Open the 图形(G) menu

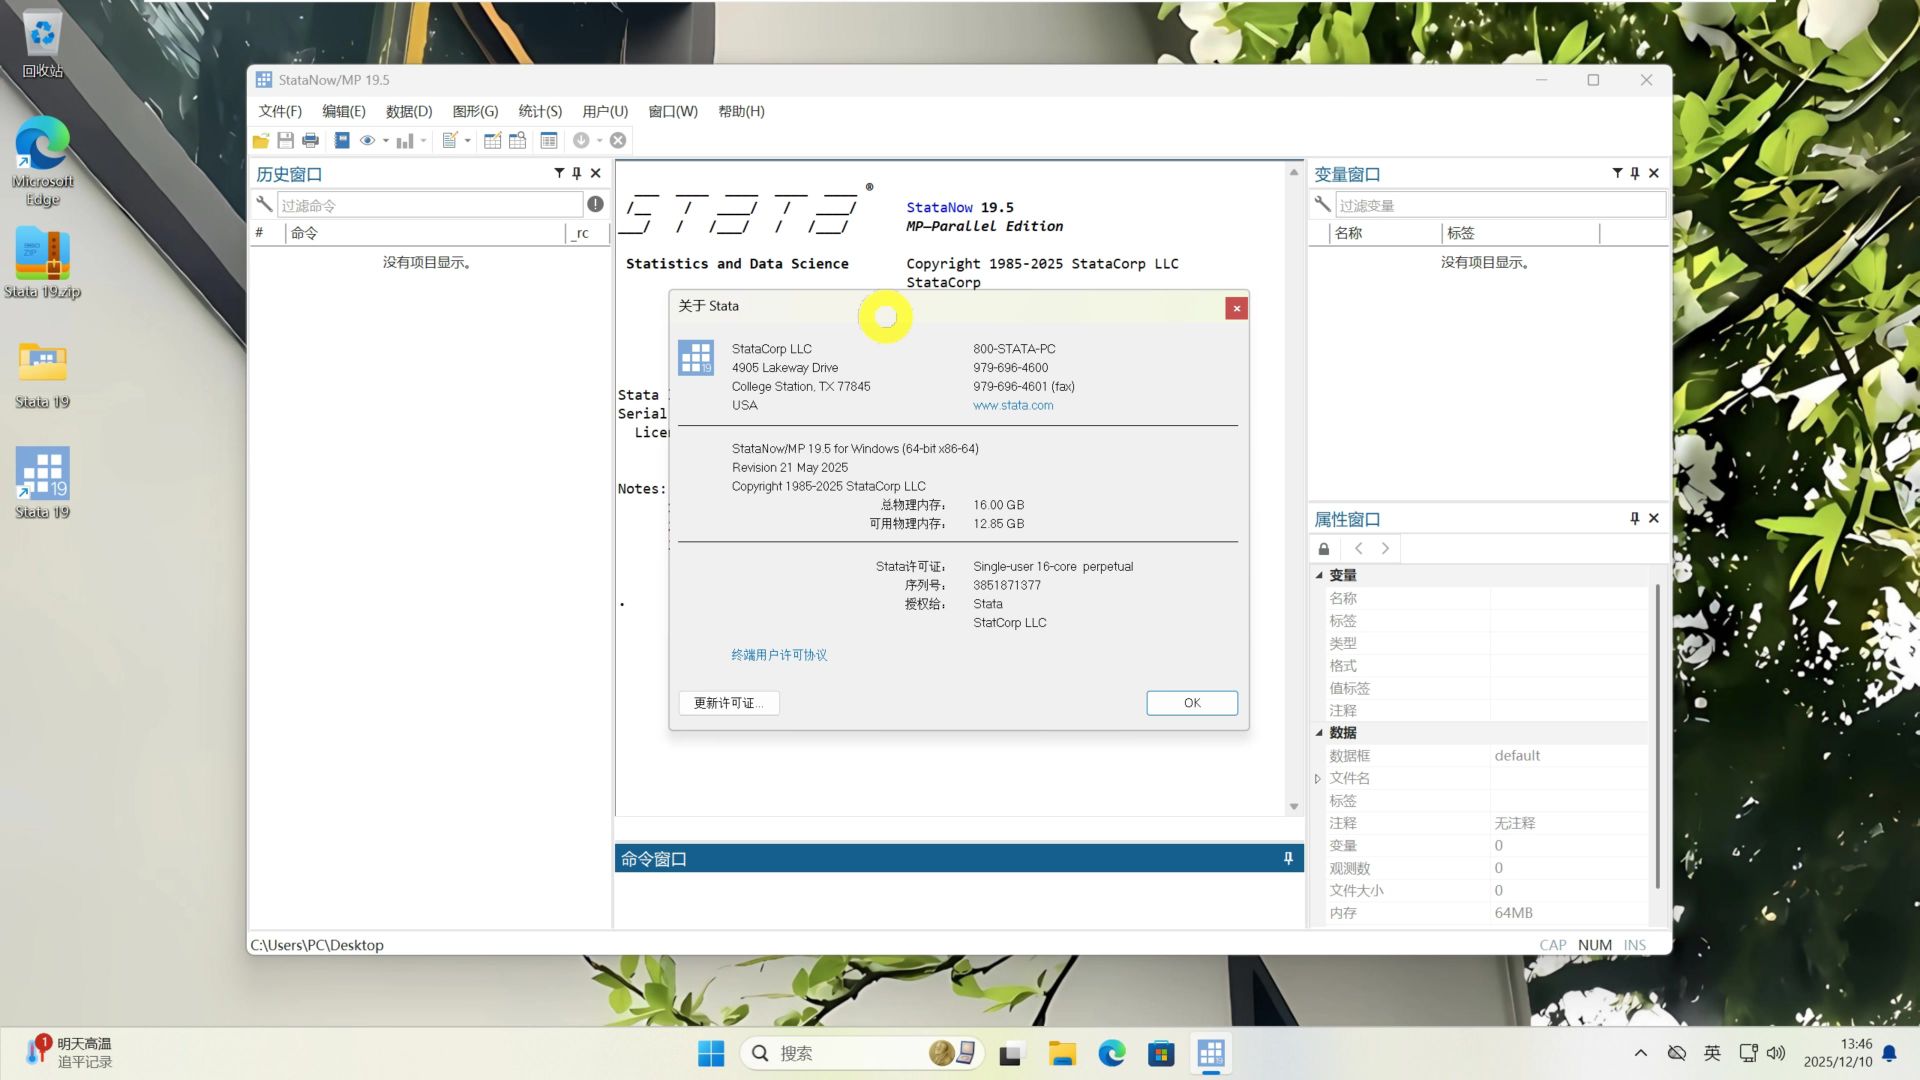click(x=475, y=111)
